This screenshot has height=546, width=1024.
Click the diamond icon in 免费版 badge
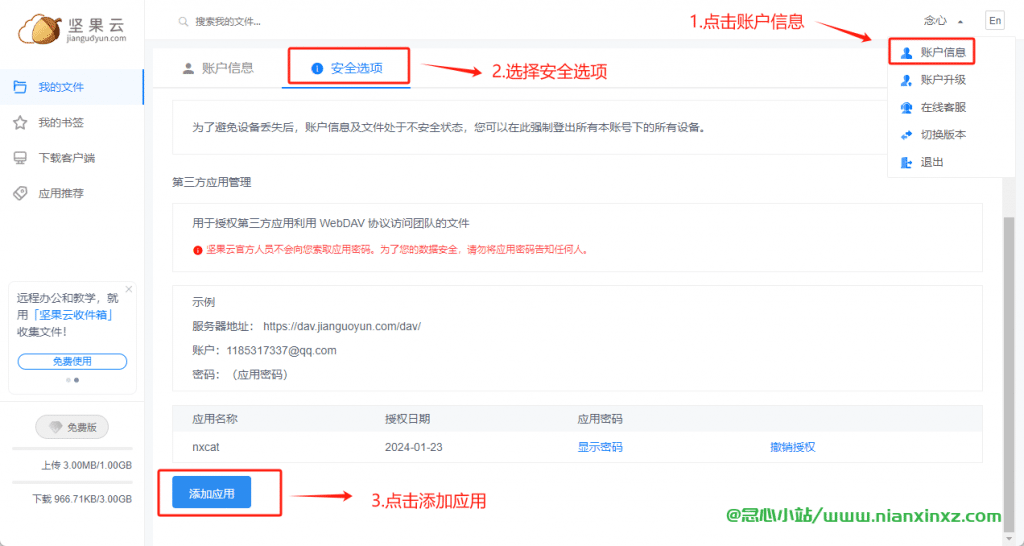point(57,427)
